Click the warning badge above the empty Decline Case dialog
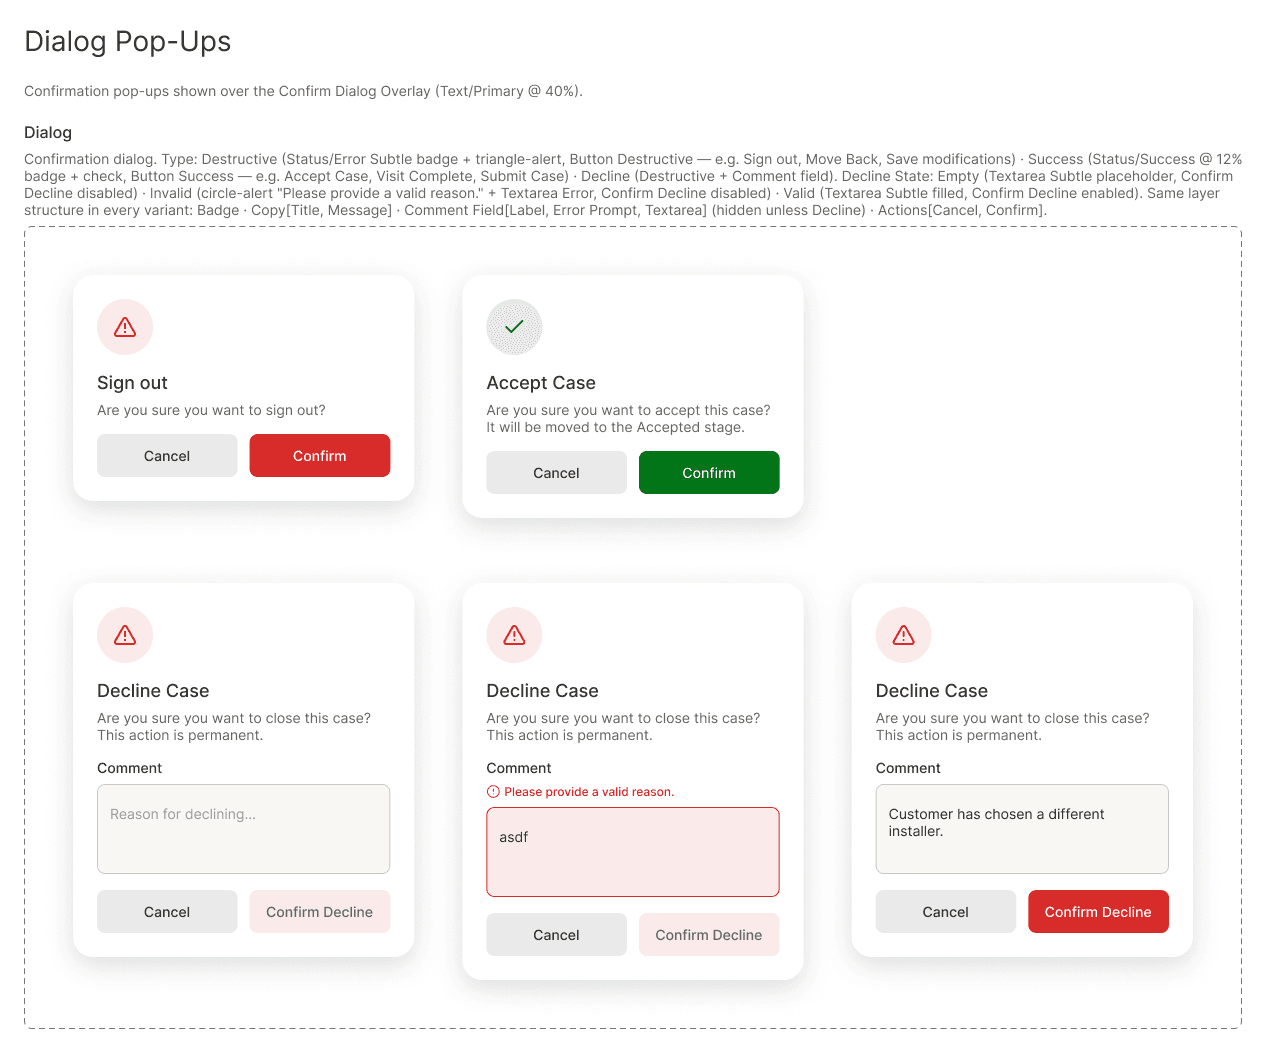The width and height of the screenshot is (1268, 1053). coord(125,635)
